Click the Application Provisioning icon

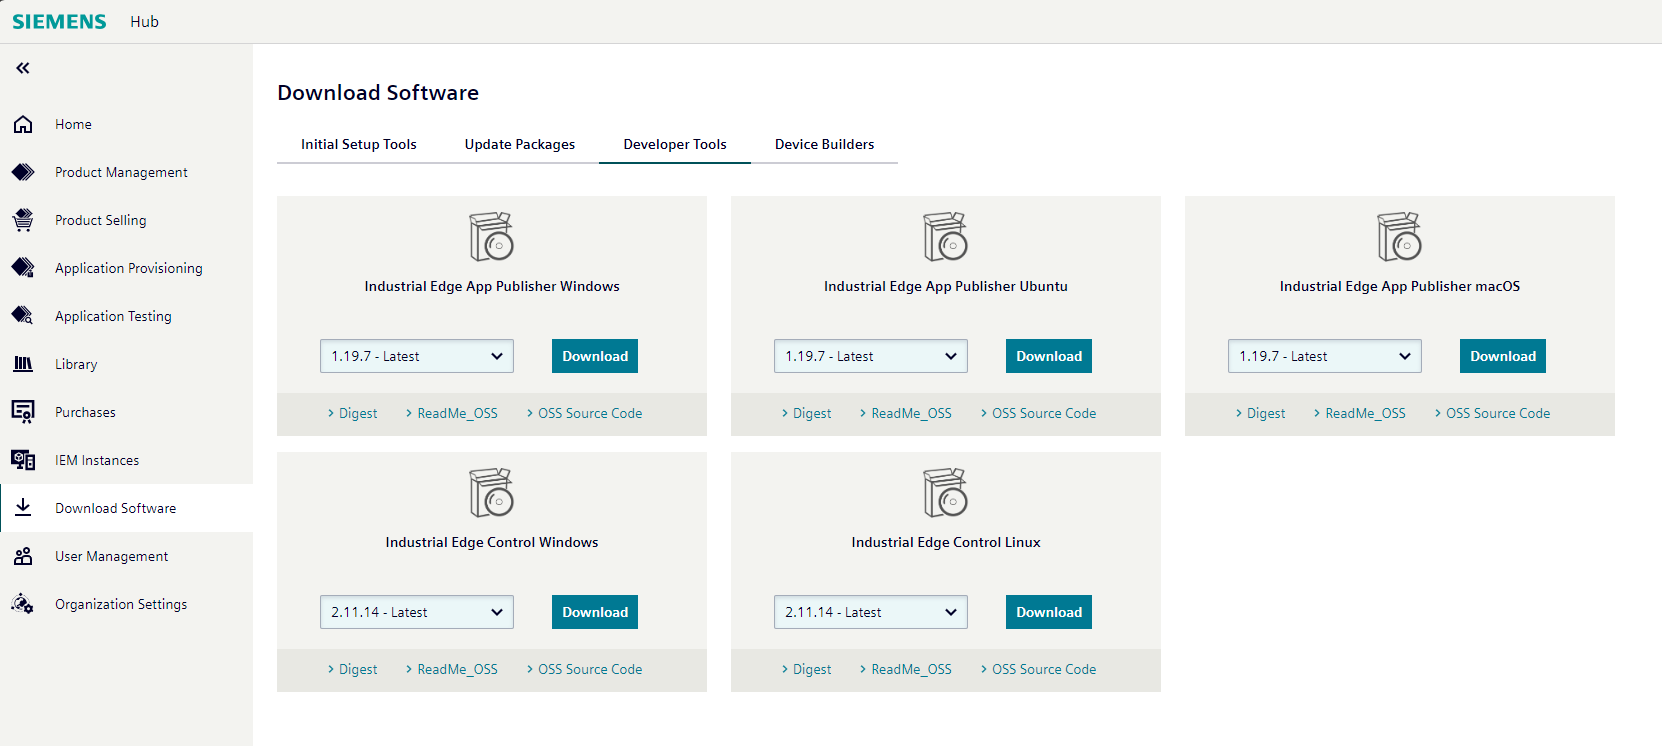point(23,268)
